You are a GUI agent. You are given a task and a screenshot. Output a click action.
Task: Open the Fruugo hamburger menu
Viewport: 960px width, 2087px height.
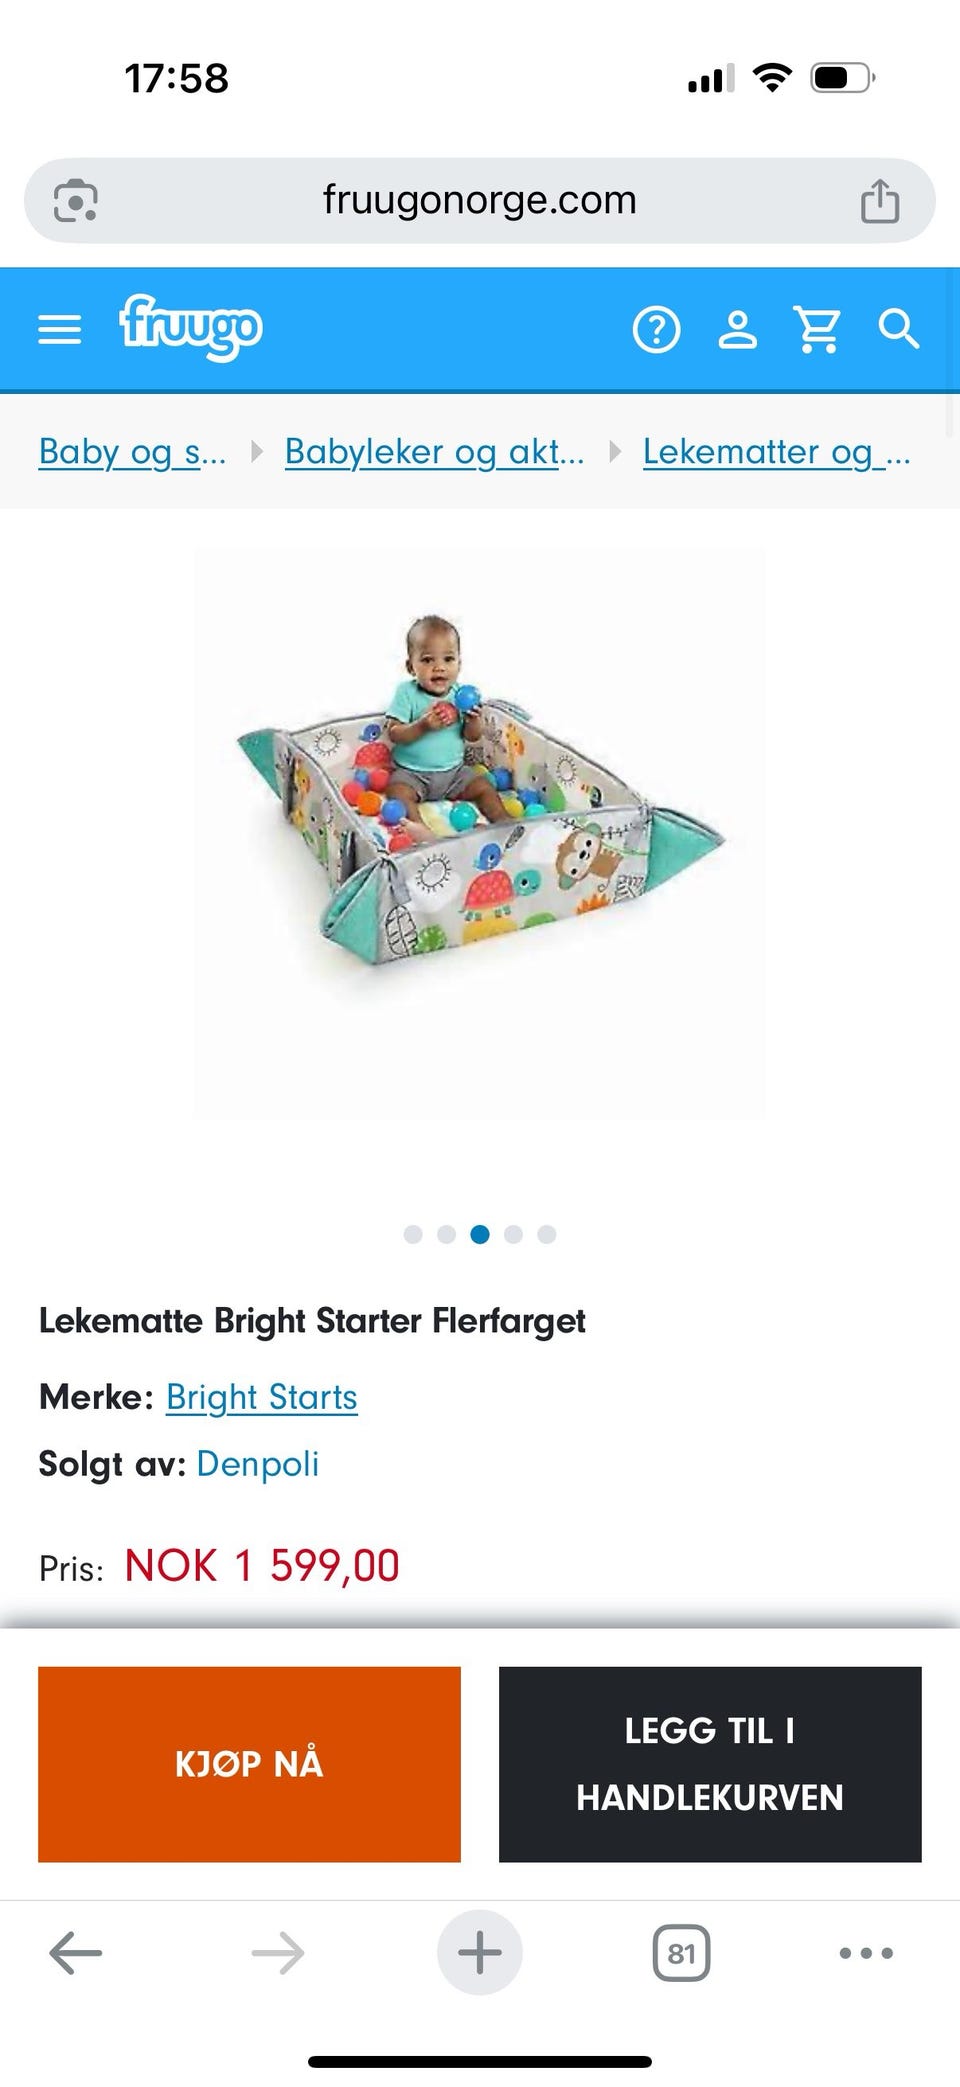coord(59,329)
